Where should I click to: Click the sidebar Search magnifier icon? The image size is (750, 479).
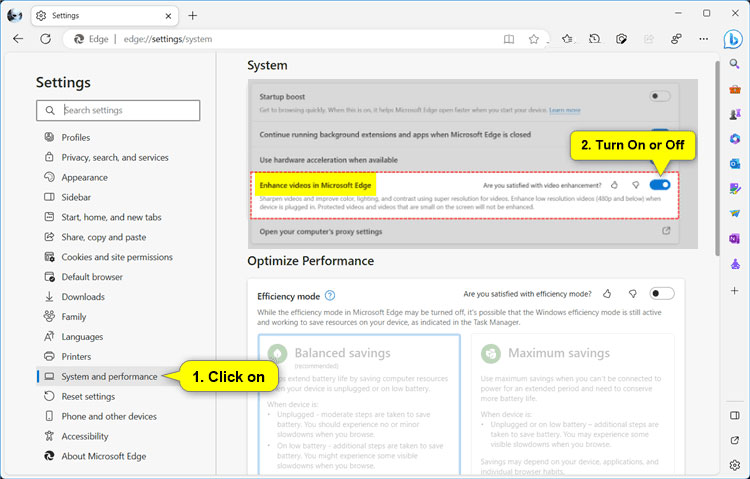tap(735, 64)
